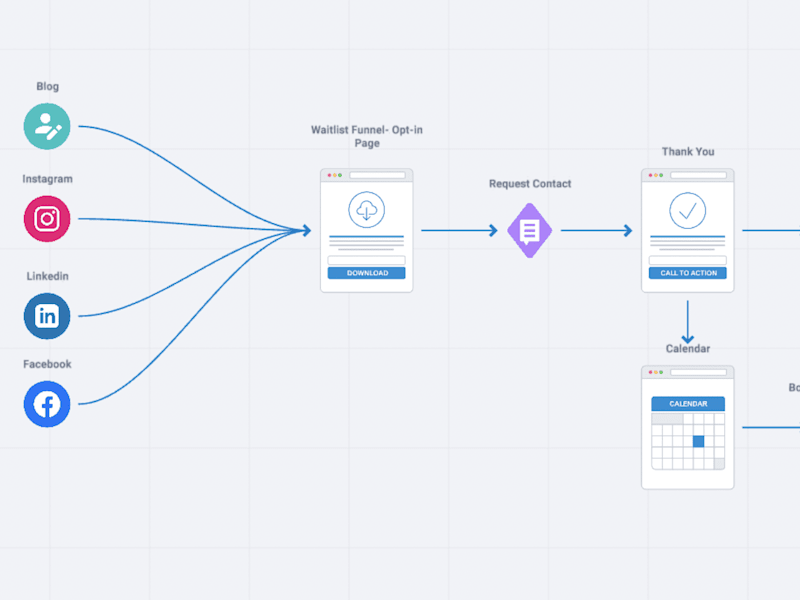800x600 pixels.
Task: Click the cloud download icon on opt-in page
Action: point(366,210)
